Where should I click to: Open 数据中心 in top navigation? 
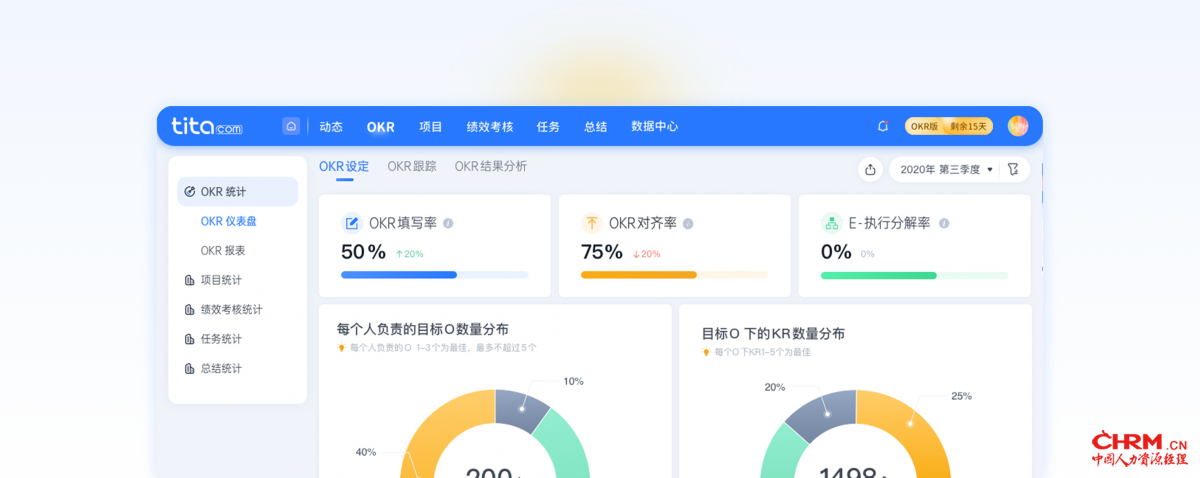click(655, 126)
